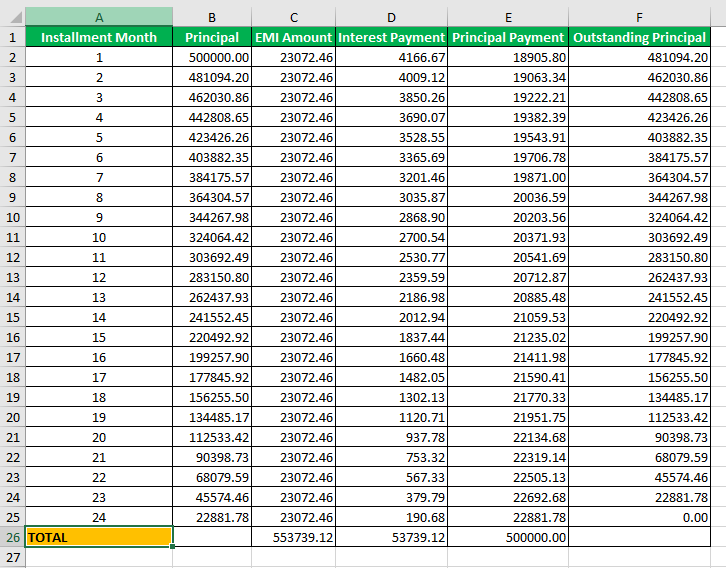Click the 'EMI Amount' header cell
This screenshot has height=568, width=726.
[x=294, y=37]
